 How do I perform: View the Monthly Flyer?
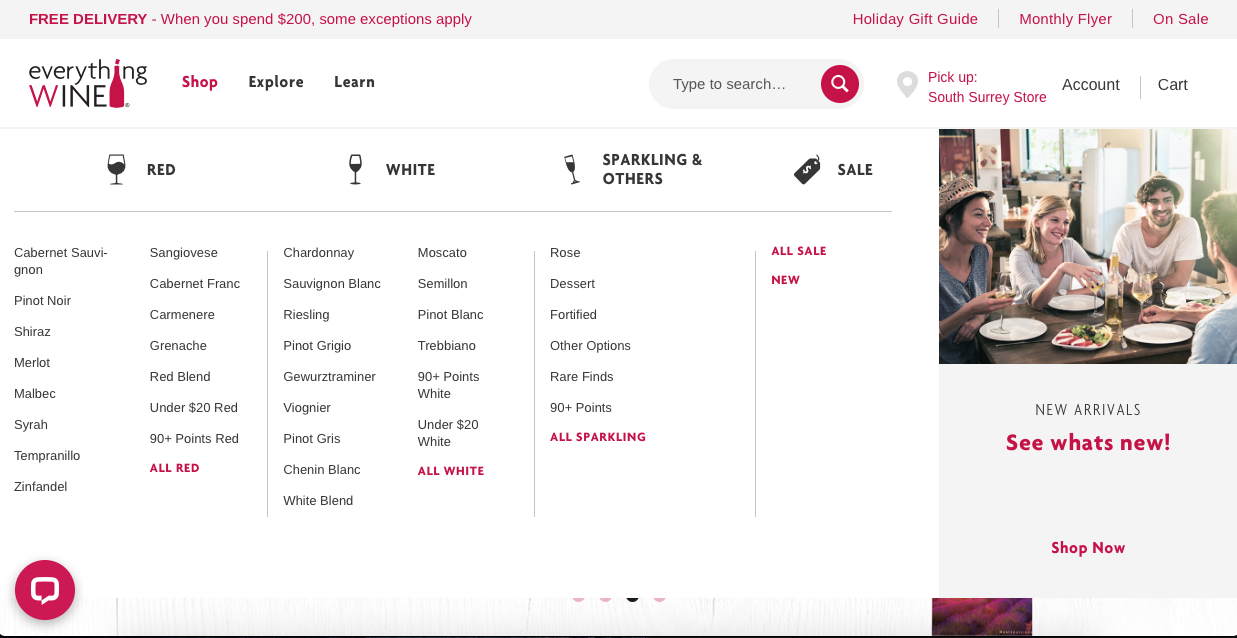click(x=1065, y=19)
